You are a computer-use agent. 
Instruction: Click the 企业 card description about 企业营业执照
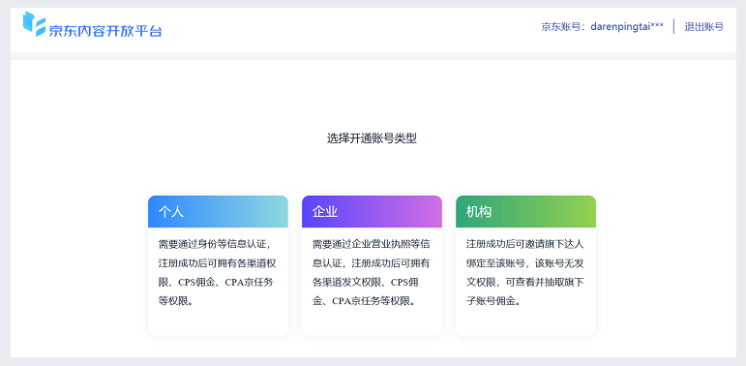click(372, 272)
